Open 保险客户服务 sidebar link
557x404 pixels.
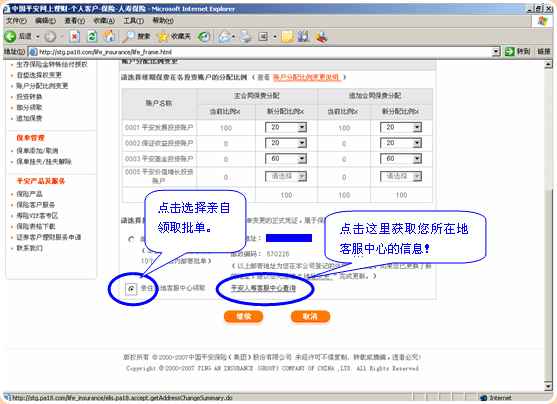tap(36, 205)
